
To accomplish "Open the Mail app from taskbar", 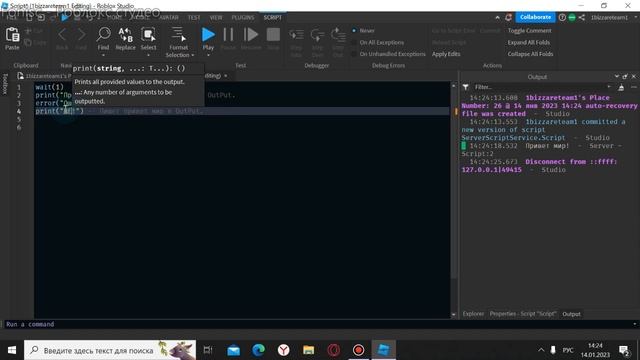I will pos(233,350).
